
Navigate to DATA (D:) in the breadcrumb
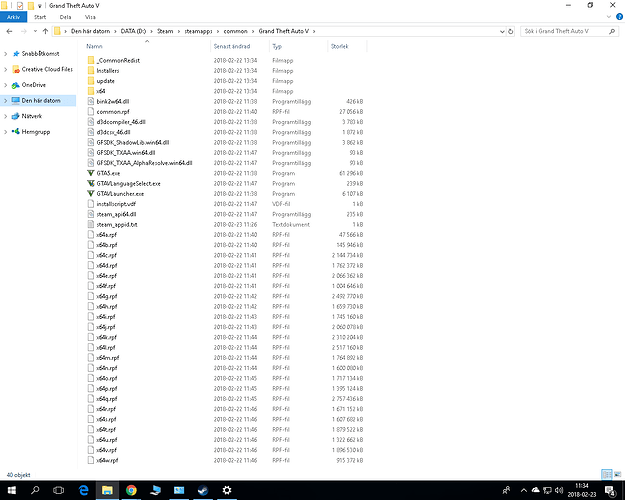tap(134, 31)
